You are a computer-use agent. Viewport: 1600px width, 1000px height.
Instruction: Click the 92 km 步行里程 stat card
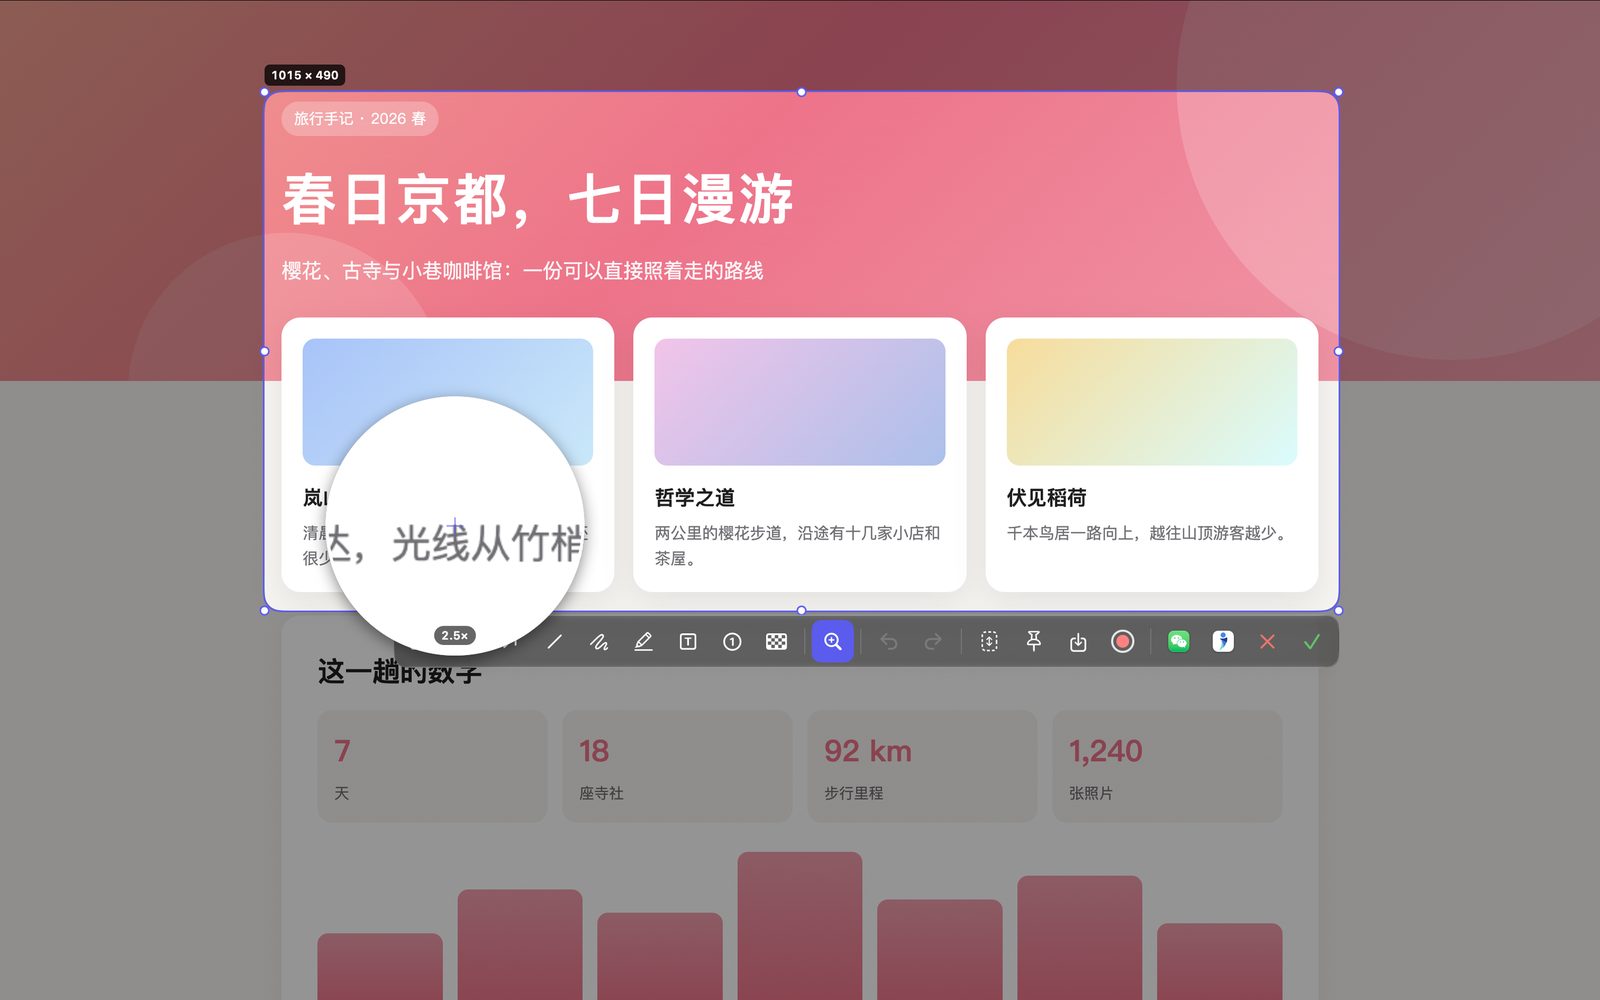click(922, 766)
